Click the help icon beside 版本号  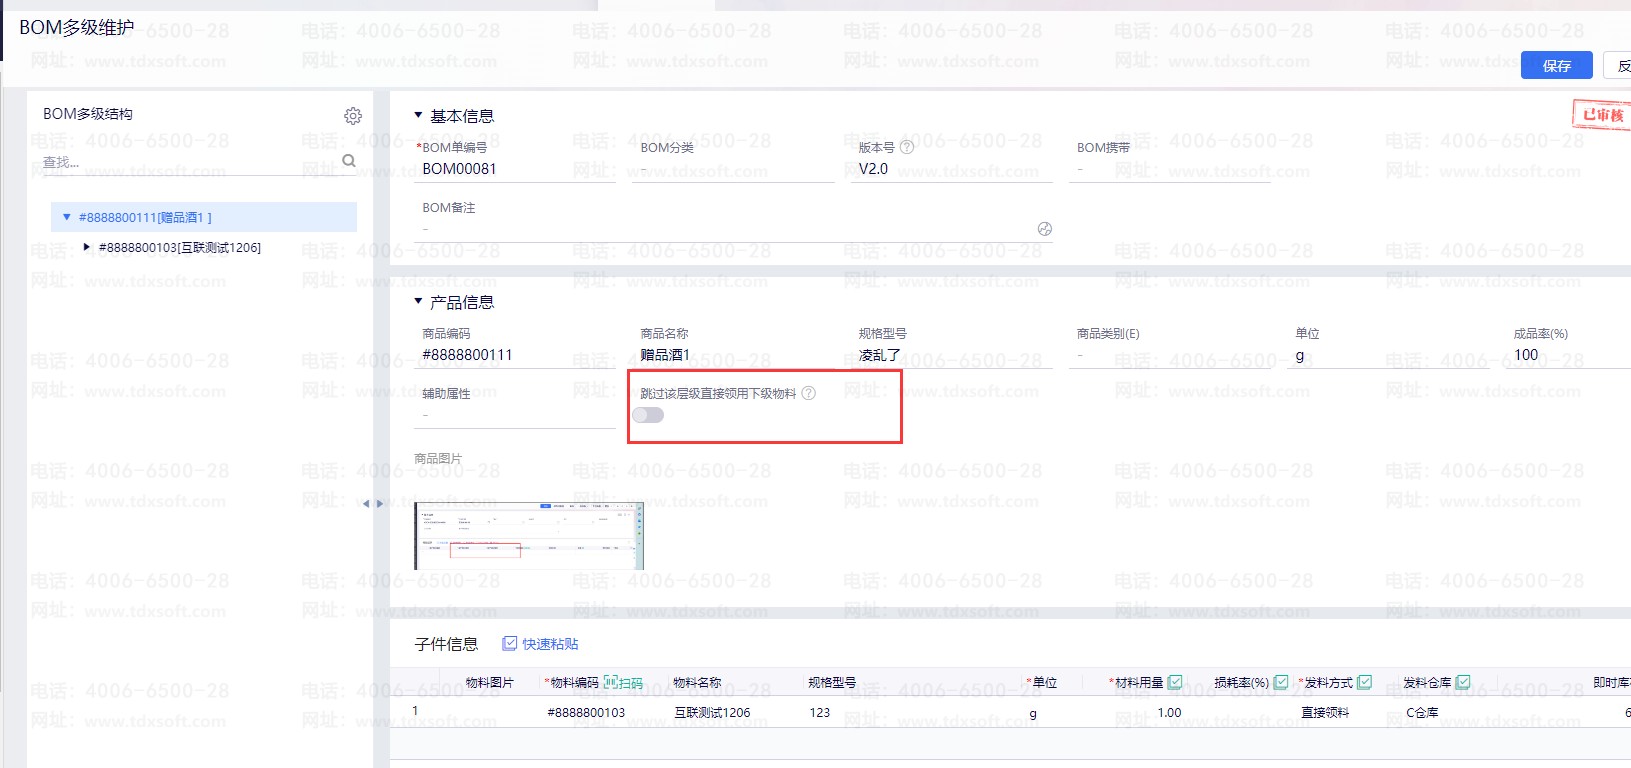907,147
